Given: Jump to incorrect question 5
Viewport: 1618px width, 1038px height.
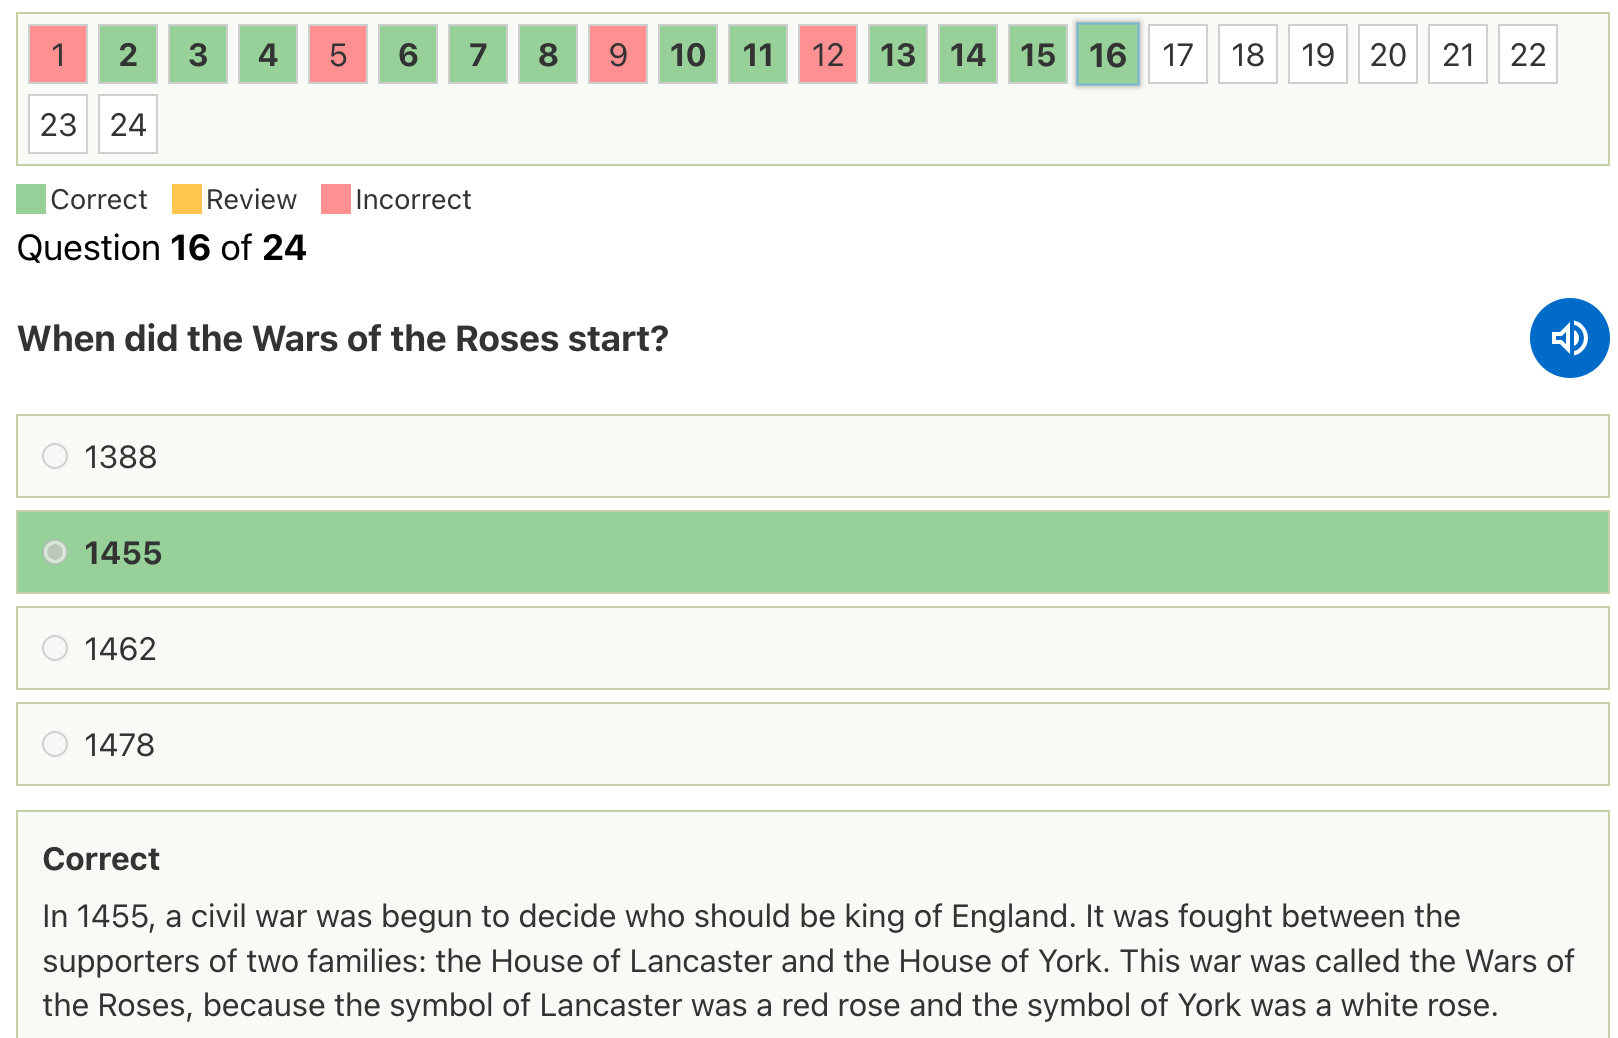Looking at the screenshot, I should point(338,54).
